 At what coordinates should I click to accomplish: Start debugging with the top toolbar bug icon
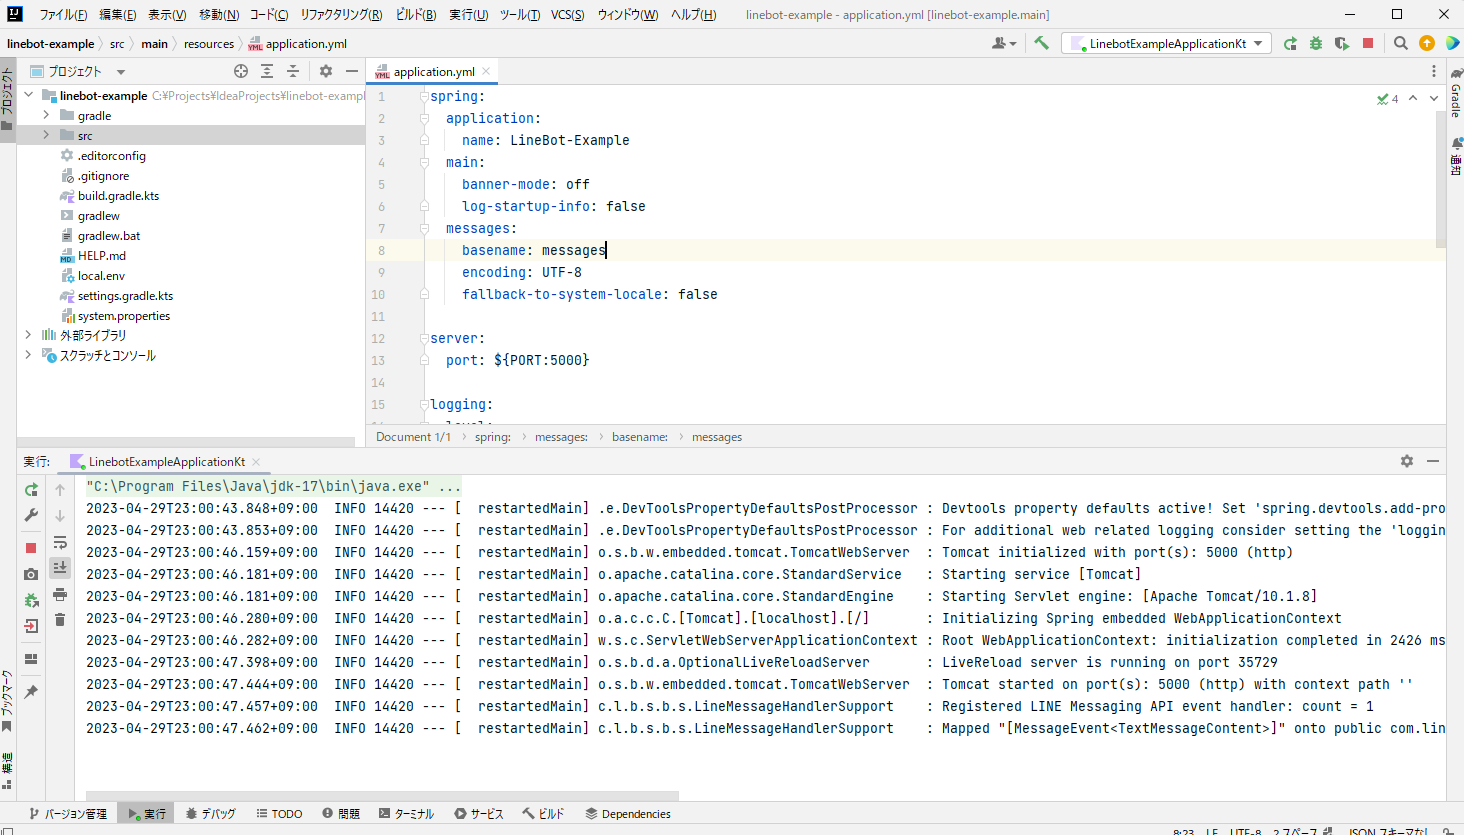(x=1316, y=43)
